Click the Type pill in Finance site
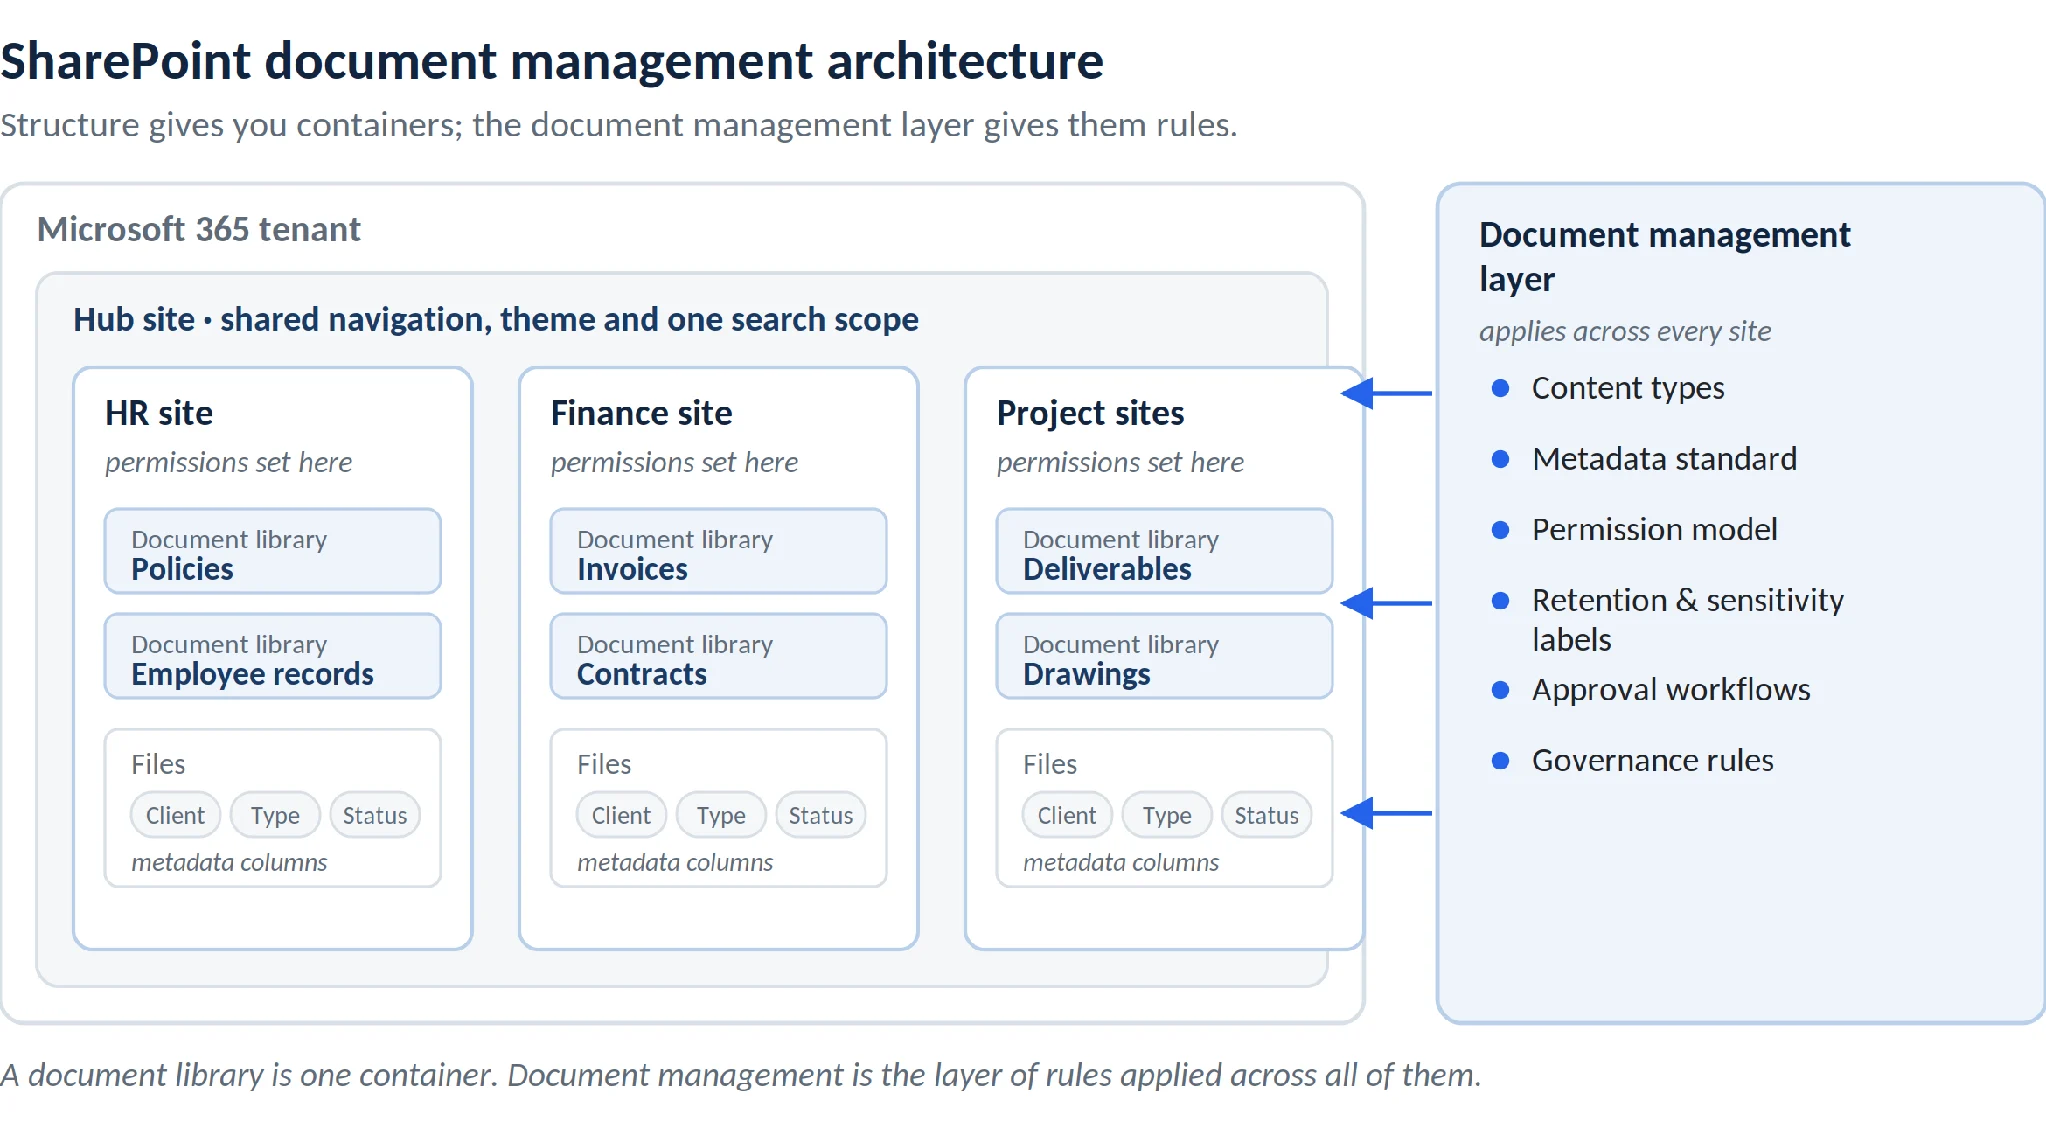 721,815
